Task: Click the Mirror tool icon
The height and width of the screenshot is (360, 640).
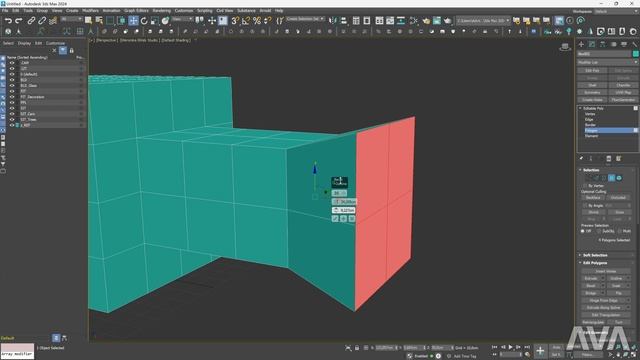Action: coord(333,20)
